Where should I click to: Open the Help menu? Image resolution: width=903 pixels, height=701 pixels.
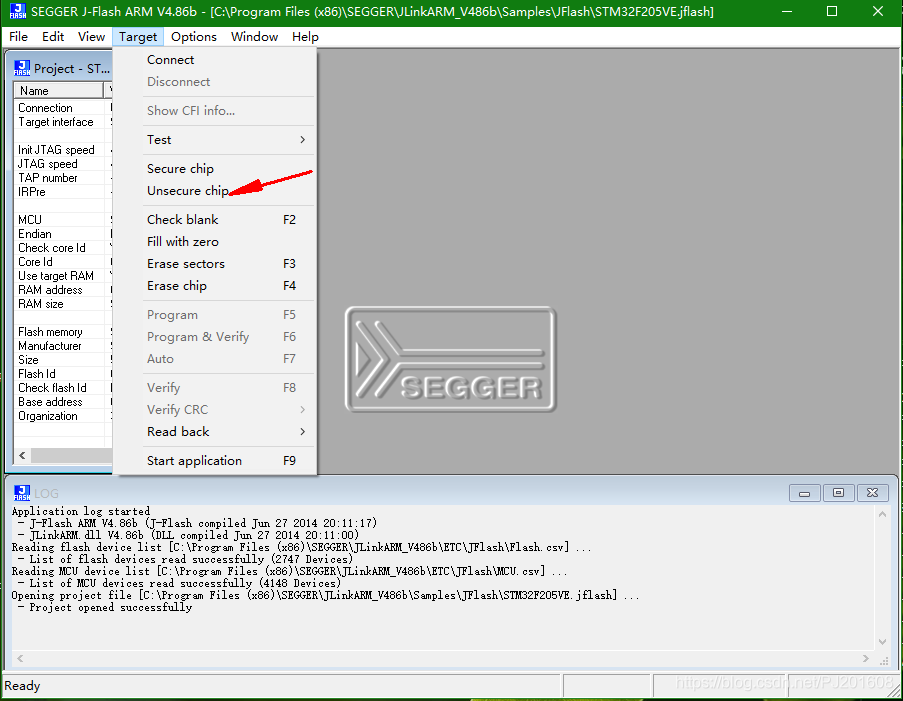click(305, 37)
